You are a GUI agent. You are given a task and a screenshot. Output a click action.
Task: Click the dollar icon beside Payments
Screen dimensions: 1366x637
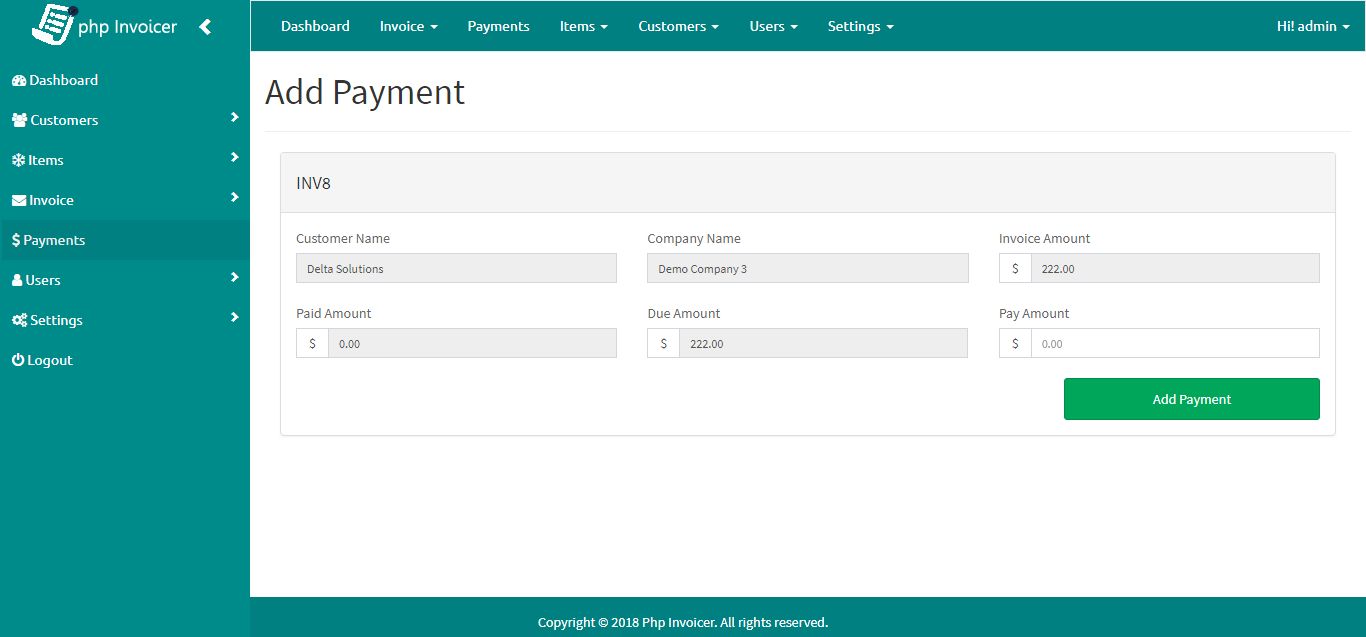16,240
